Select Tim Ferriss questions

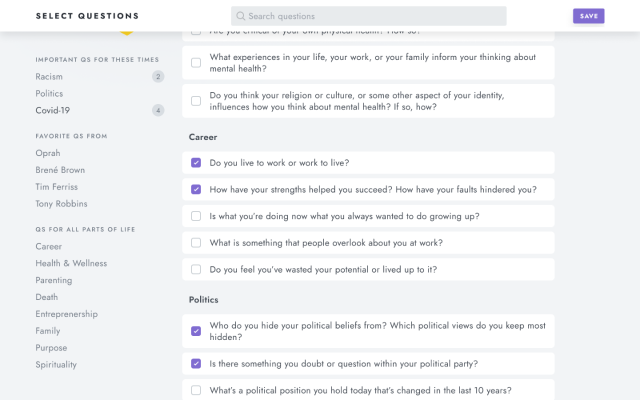pos(56,187)
